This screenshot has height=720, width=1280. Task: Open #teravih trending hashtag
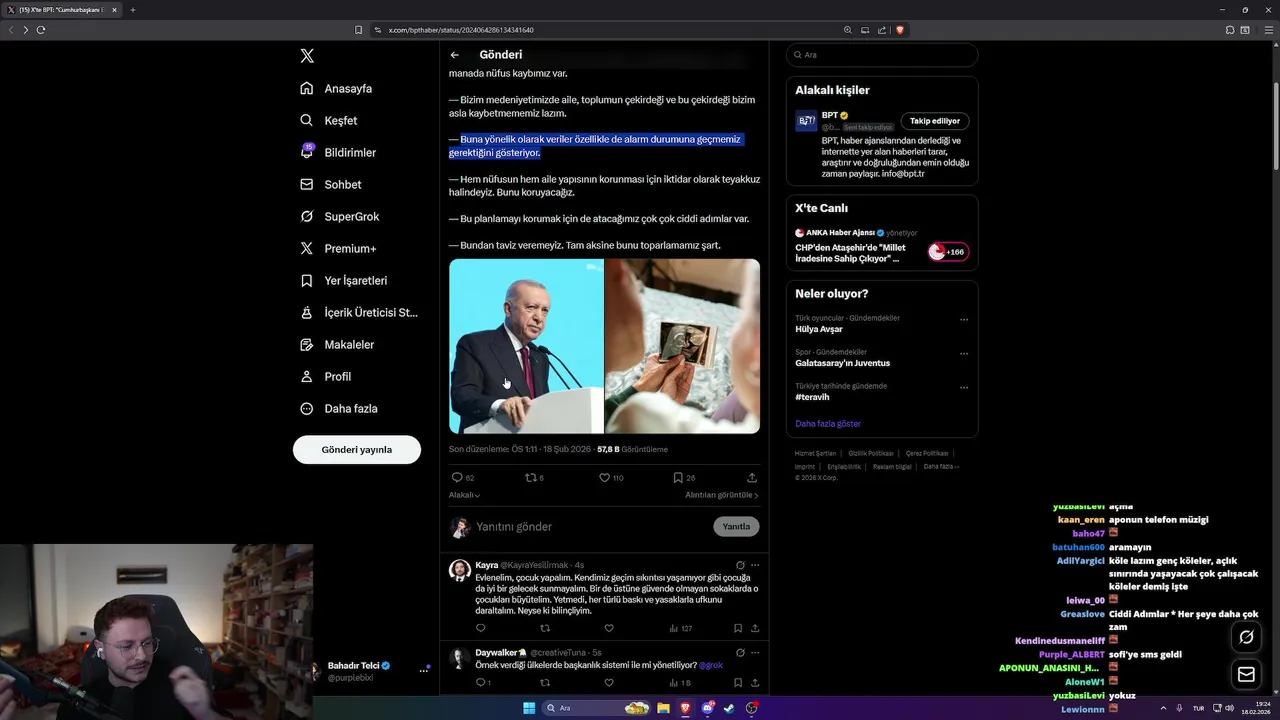tap(814, 397)
